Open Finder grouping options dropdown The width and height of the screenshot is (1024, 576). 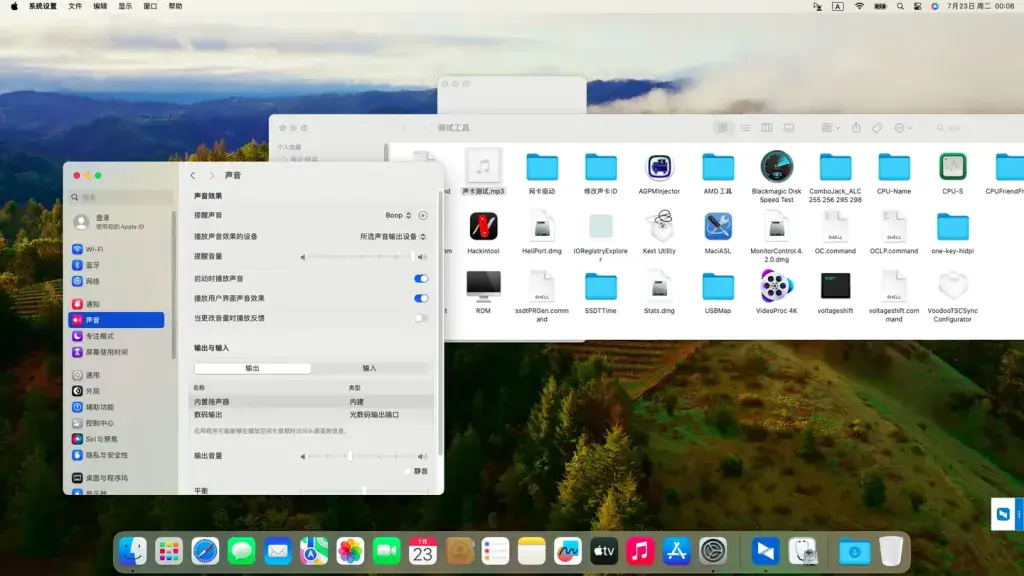pos(831,128)
